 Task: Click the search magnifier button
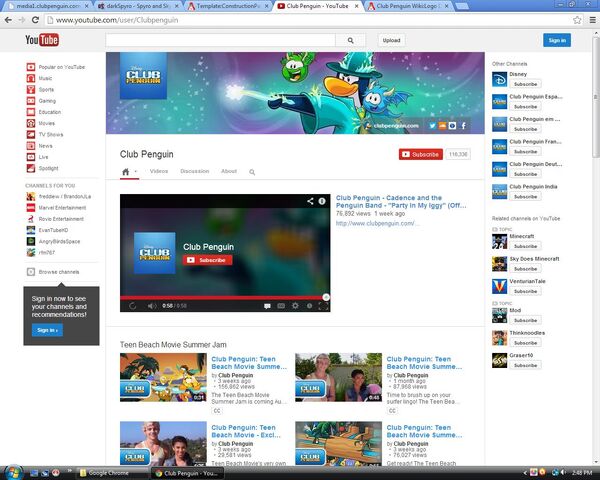(x=350, y=40)
